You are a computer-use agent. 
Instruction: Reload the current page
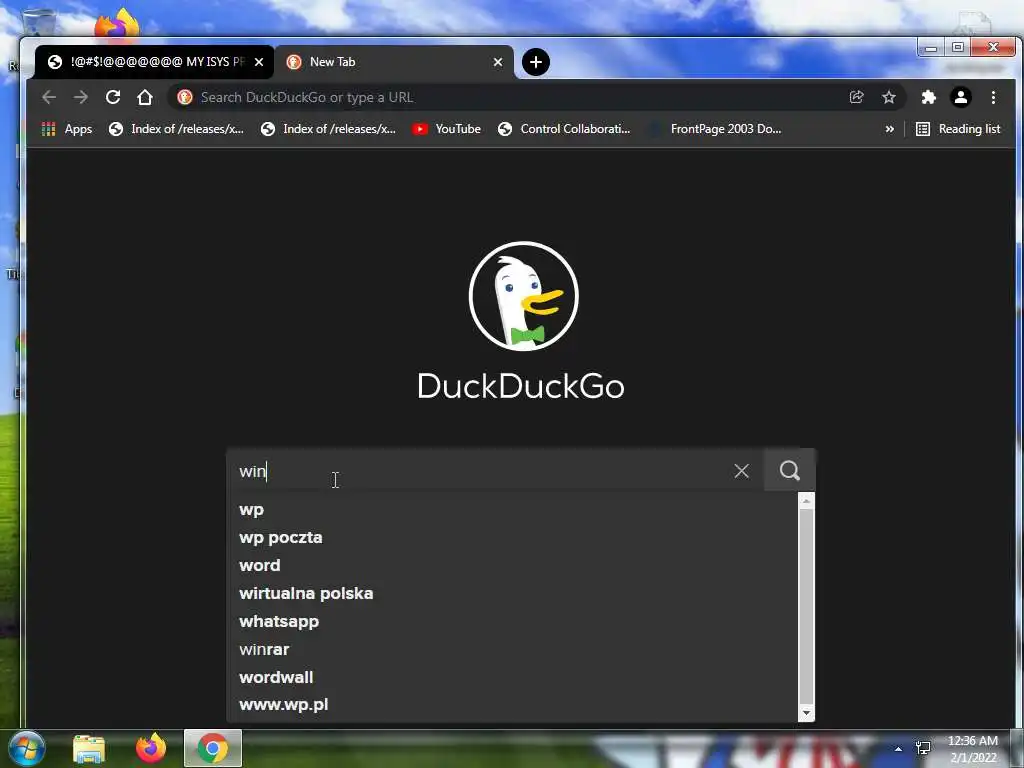[x=113, y=97]
